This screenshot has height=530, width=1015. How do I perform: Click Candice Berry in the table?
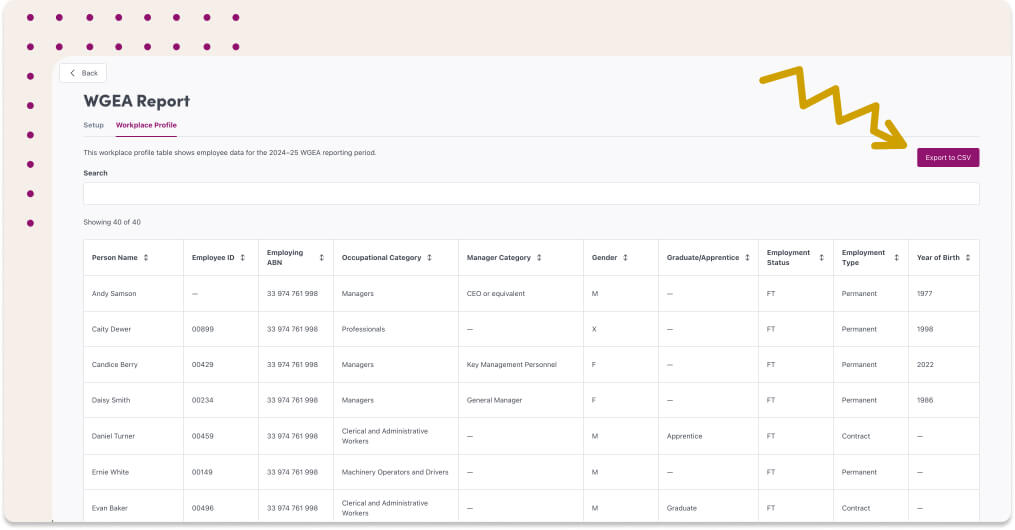point(115,365)
